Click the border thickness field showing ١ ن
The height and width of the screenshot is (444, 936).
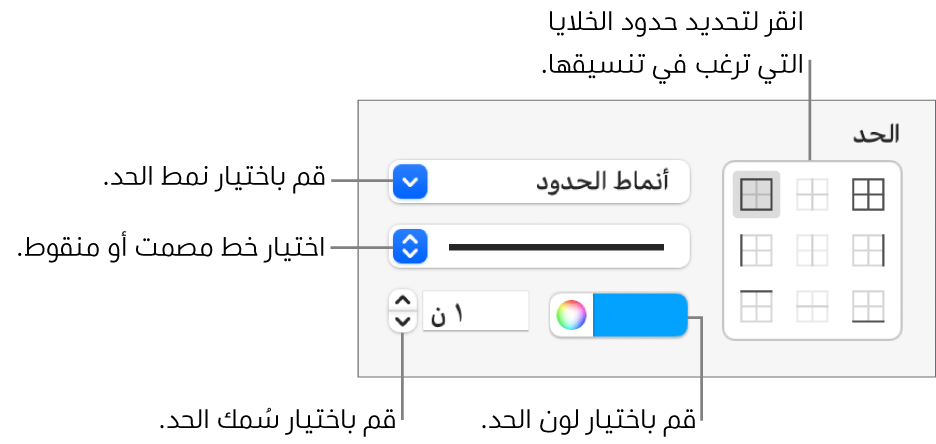(475, 311)
